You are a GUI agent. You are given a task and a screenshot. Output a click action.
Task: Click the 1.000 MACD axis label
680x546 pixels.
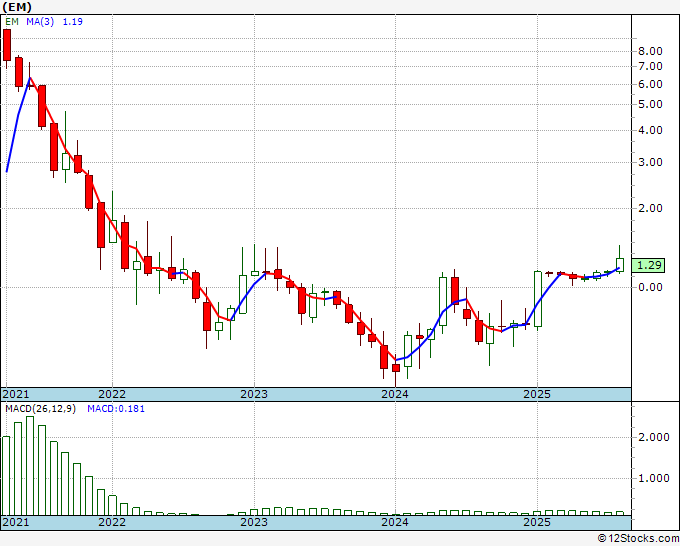tap(654, 478)
